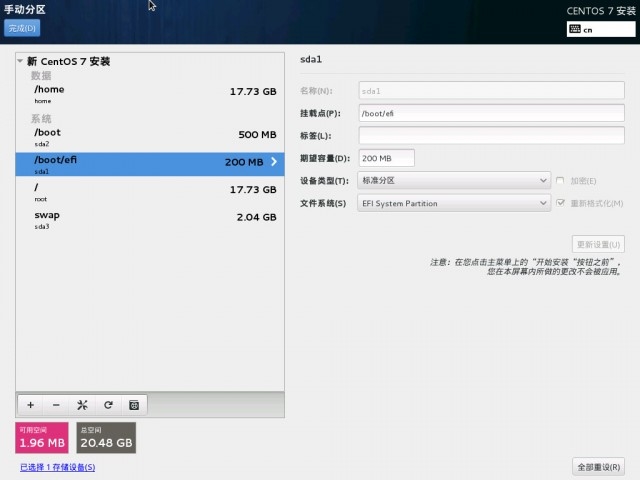Click the keyboard layout icon next to cn
The image size is (640, 480).
tap(575, 29)
